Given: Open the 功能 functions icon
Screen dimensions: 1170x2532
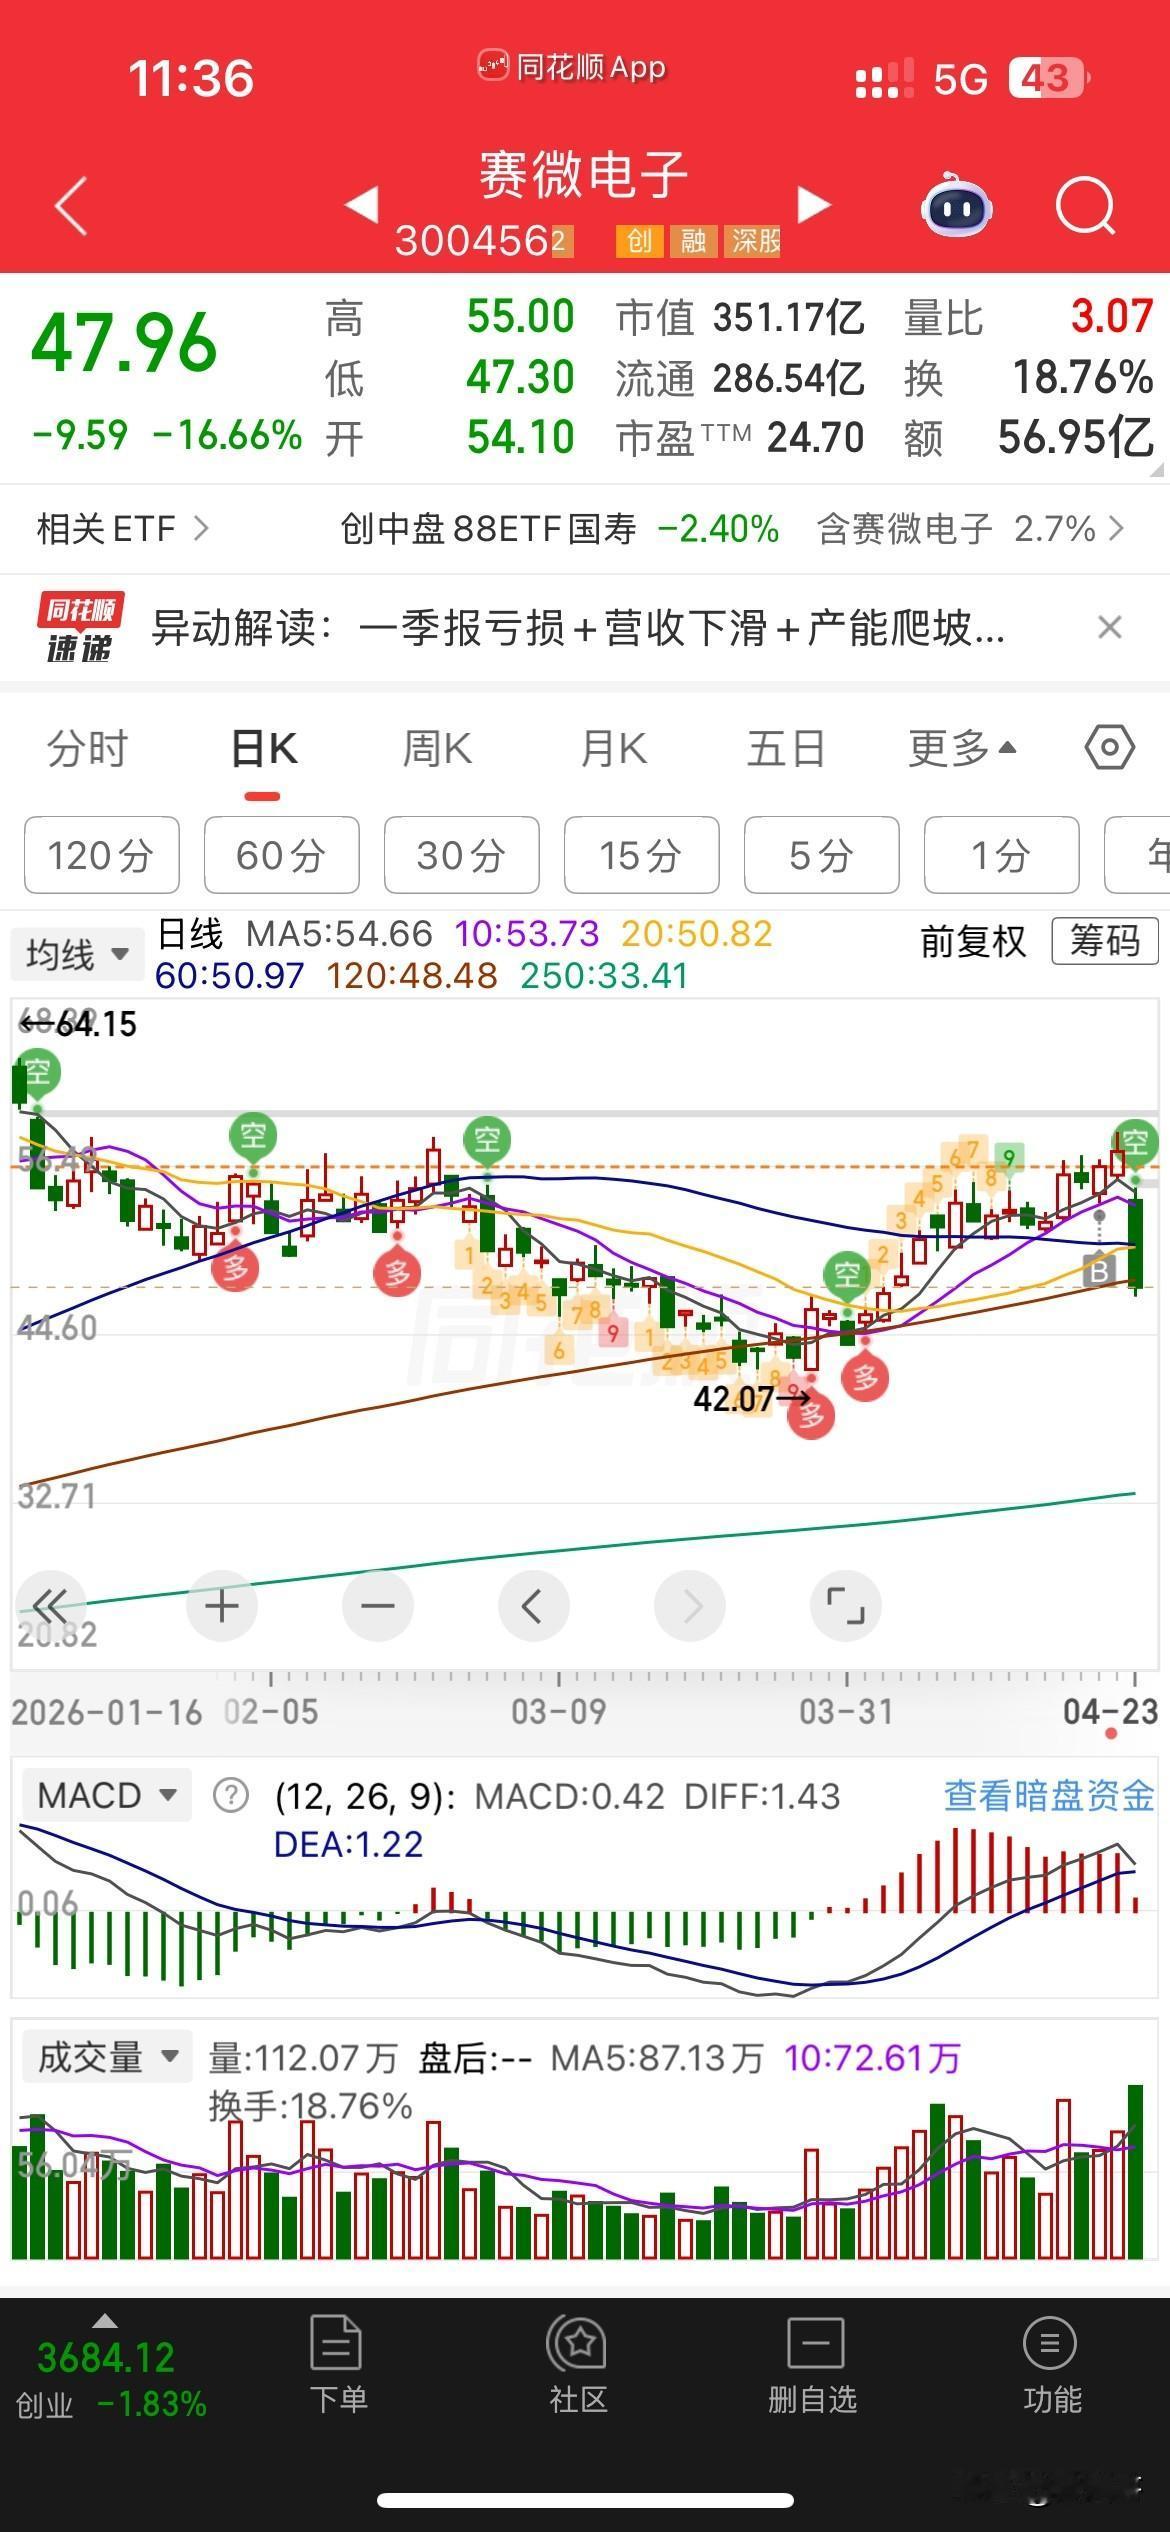Looking at the screenshot, I should (x=1051, y=2364).
